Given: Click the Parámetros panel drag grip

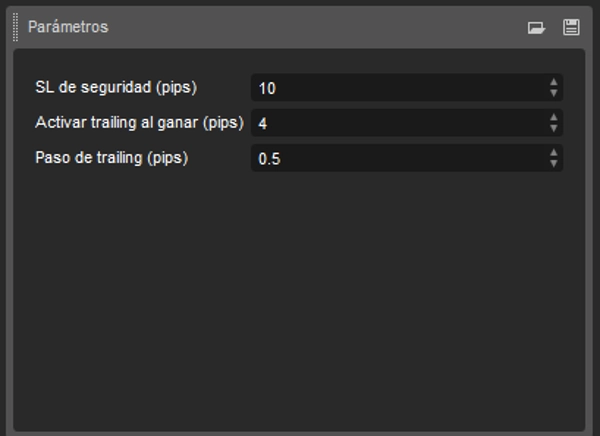Looking at the screenshot, I should click(x=17, y=27).
